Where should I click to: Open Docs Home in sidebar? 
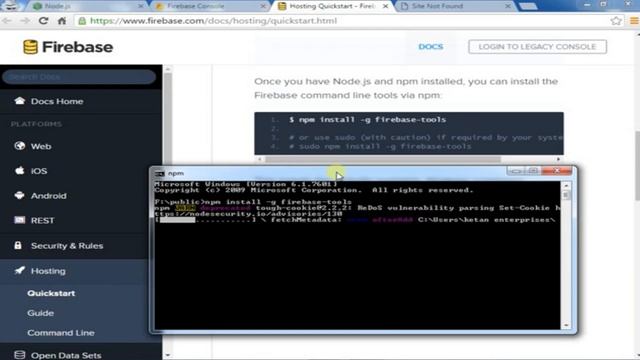coord(57,101)
